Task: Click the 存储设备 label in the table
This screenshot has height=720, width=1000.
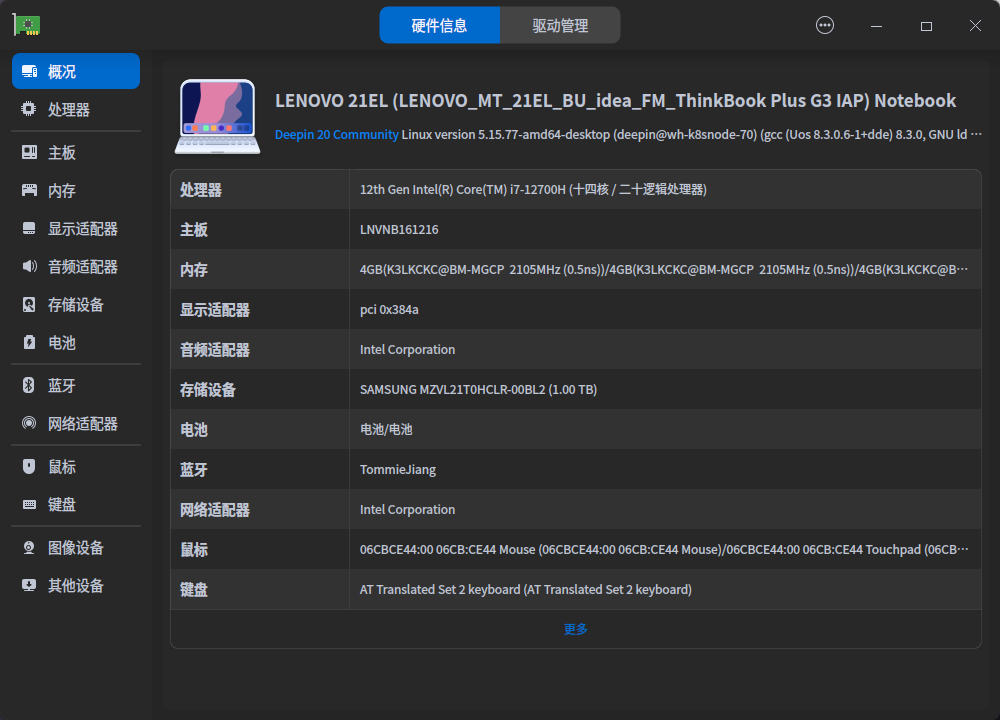Action: (x=208, y=390)
